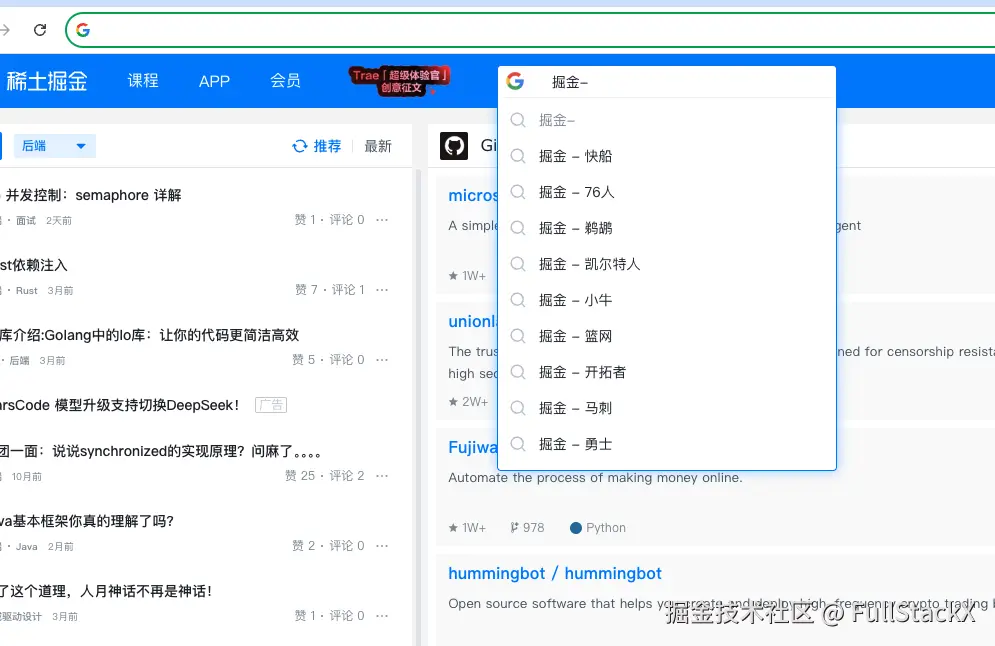Open more options on the semaphore article
Viewport: 995px width, 646px height.
381,219
